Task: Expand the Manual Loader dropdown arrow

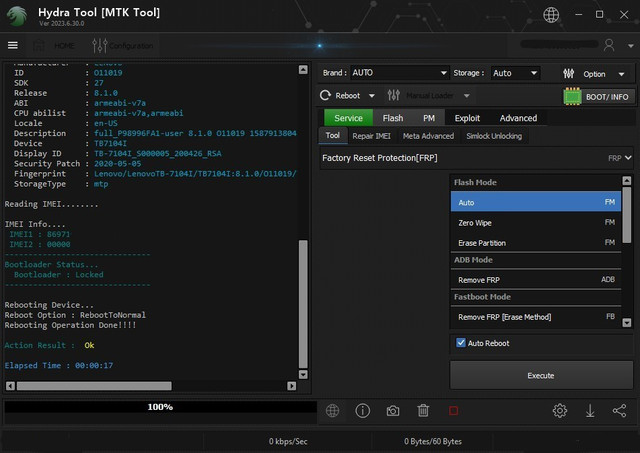Action: (467, 96)
